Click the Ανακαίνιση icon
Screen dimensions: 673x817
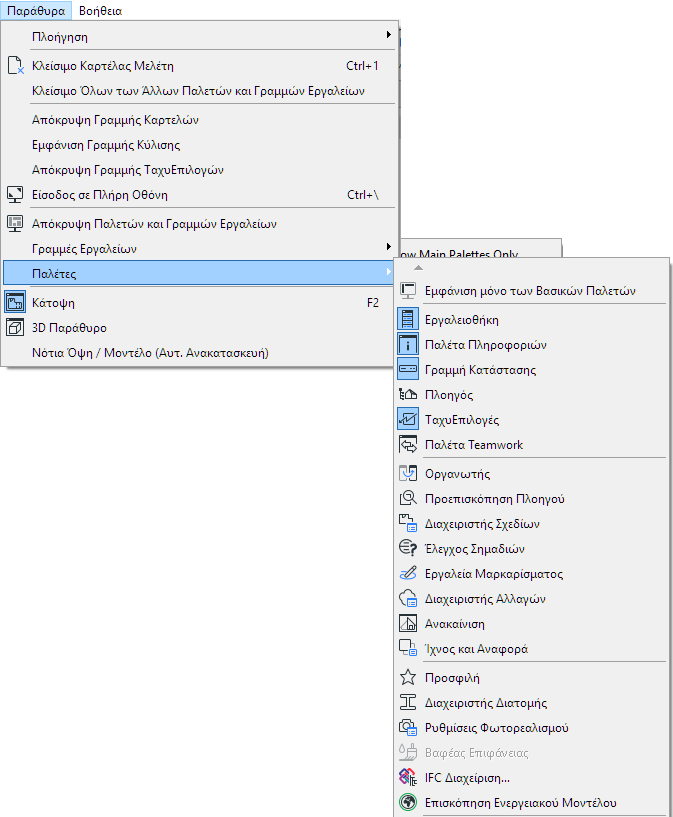click(x=408, y=624)
